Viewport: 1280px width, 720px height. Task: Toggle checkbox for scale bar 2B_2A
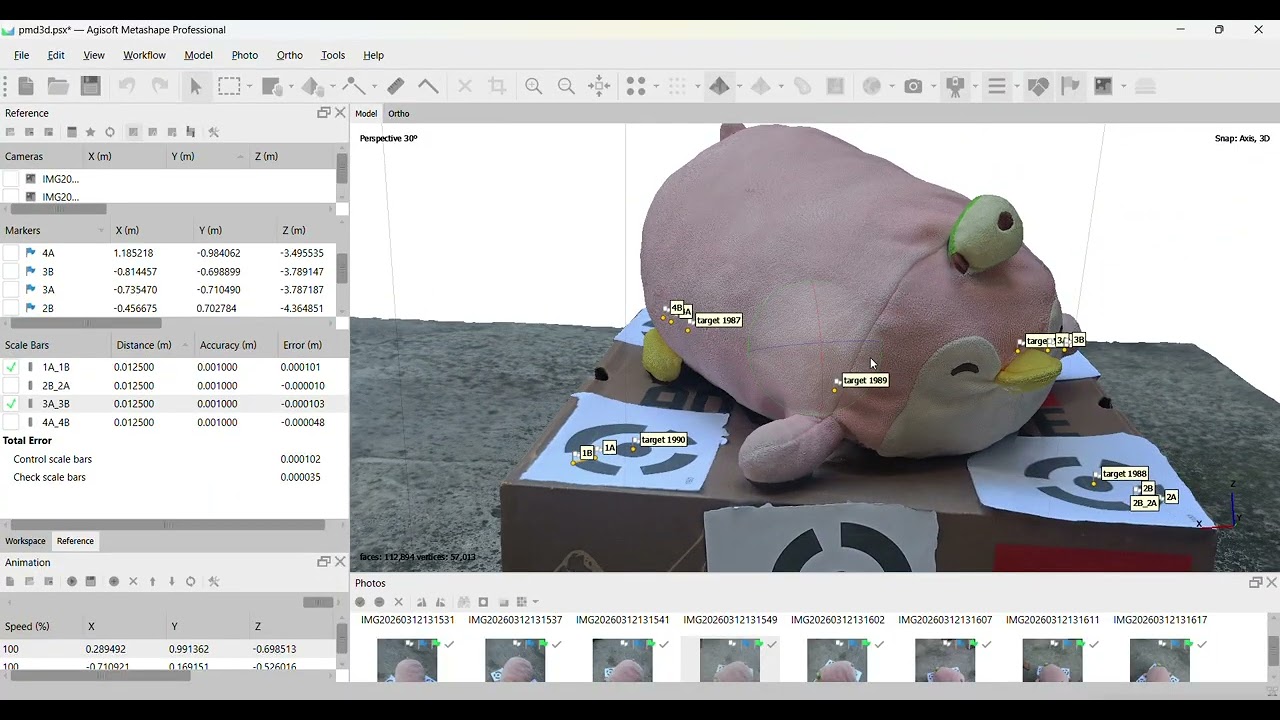pos(11,386)
